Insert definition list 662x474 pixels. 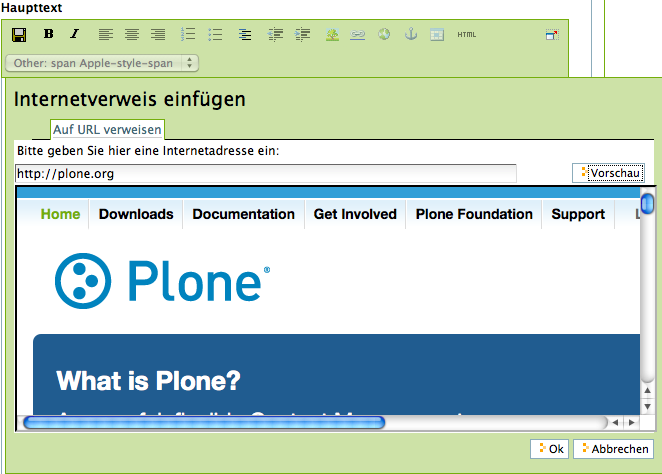tap(245, 34)
